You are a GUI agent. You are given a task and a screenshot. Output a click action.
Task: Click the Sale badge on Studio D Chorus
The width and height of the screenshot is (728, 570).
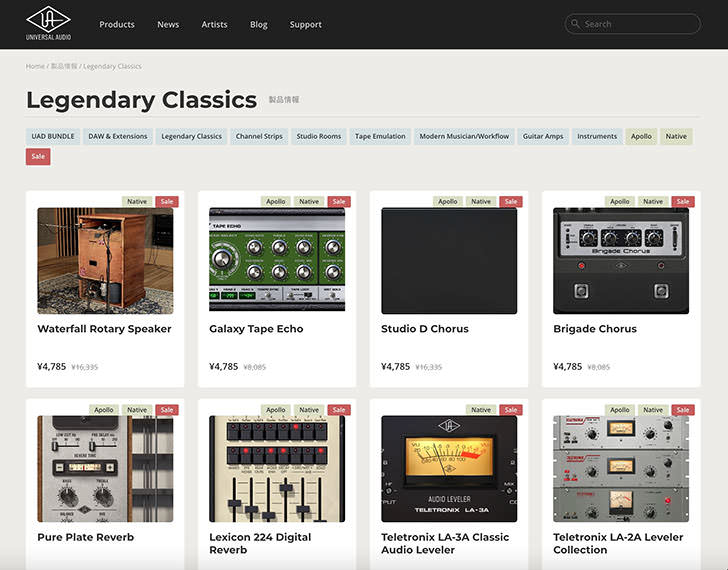point(511,201)
